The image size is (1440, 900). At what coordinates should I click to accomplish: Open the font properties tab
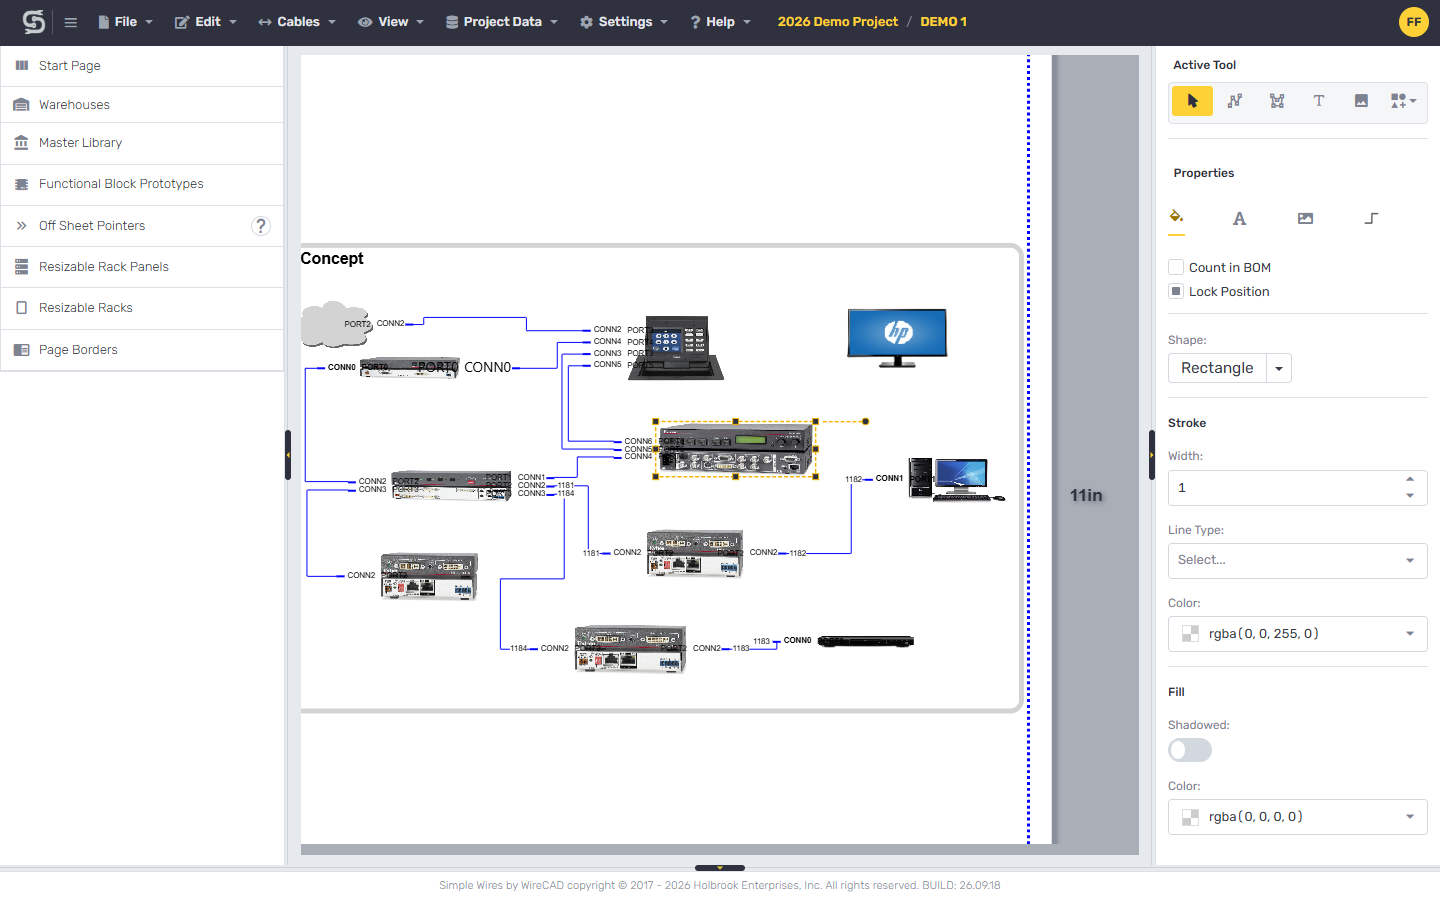point(1239,218)
